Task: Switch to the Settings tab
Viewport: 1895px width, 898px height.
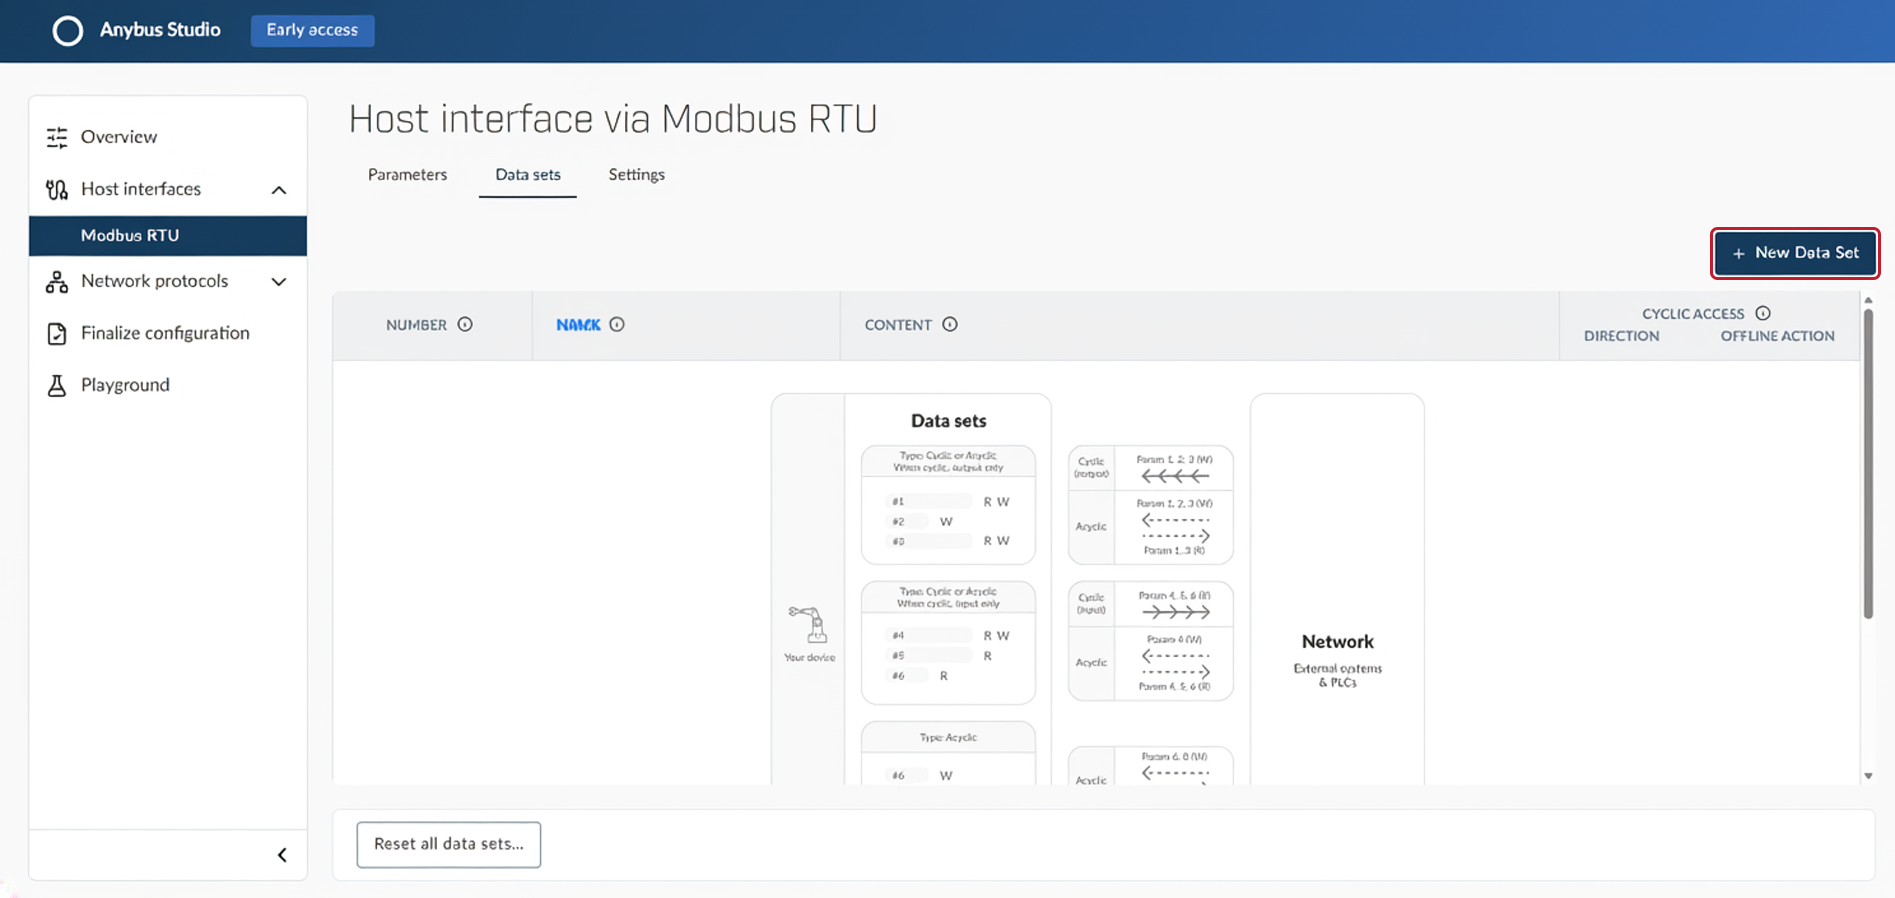Action: (636, 174)
